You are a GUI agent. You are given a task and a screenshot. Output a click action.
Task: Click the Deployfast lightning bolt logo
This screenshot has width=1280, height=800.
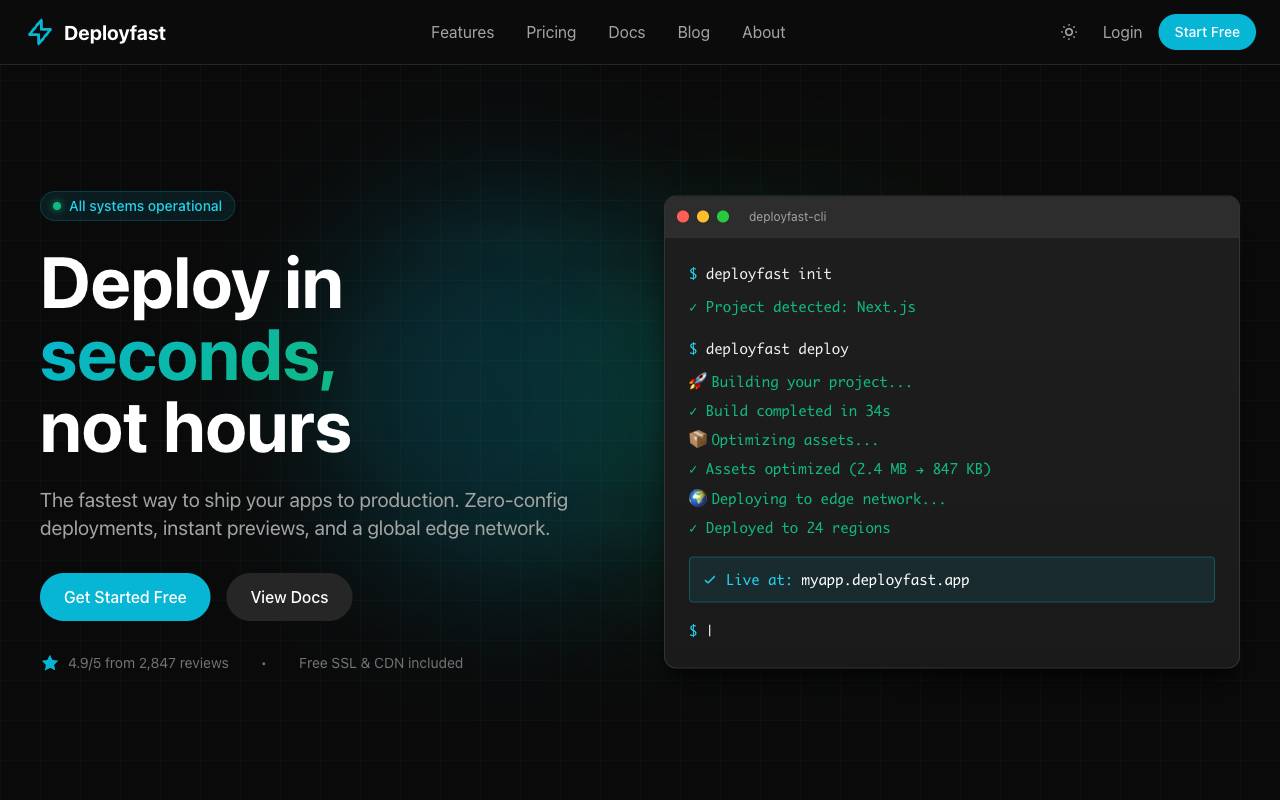click(40, 32)
